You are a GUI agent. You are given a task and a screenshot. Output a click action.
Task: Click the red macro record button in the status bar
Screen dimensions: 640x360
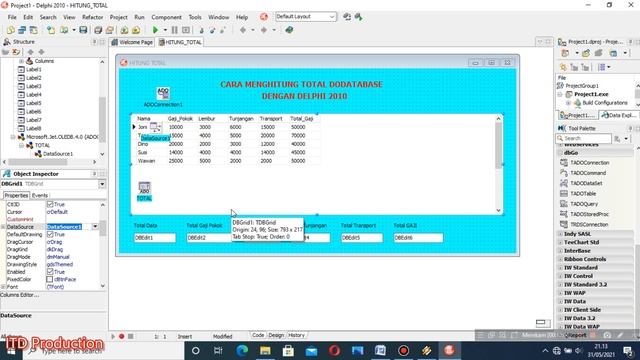click(x=122, y=336)
